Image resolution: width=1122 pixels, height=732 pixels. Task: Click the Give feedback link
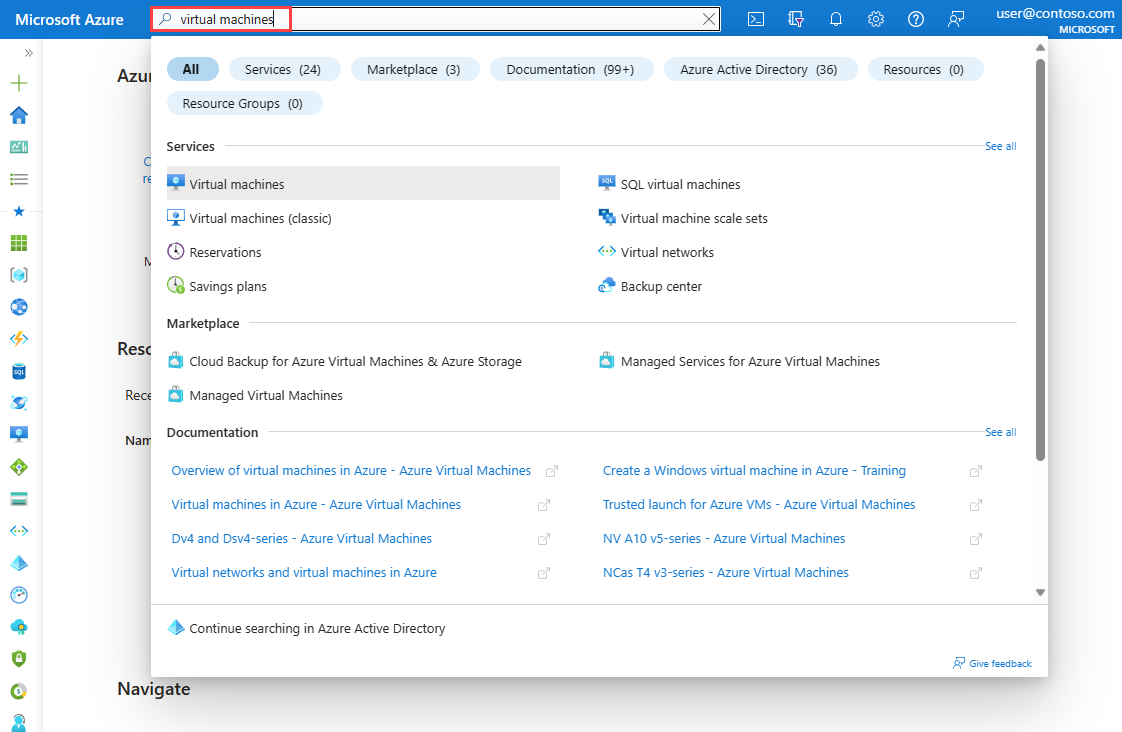click(x=999, y=664)
